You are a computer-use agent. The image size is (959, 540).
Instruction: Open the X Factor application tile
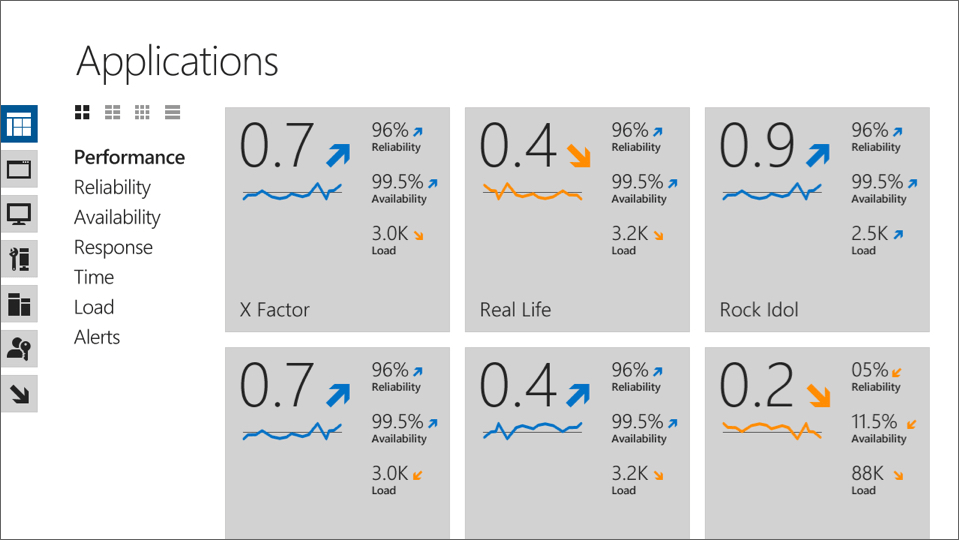pos(337,219)
